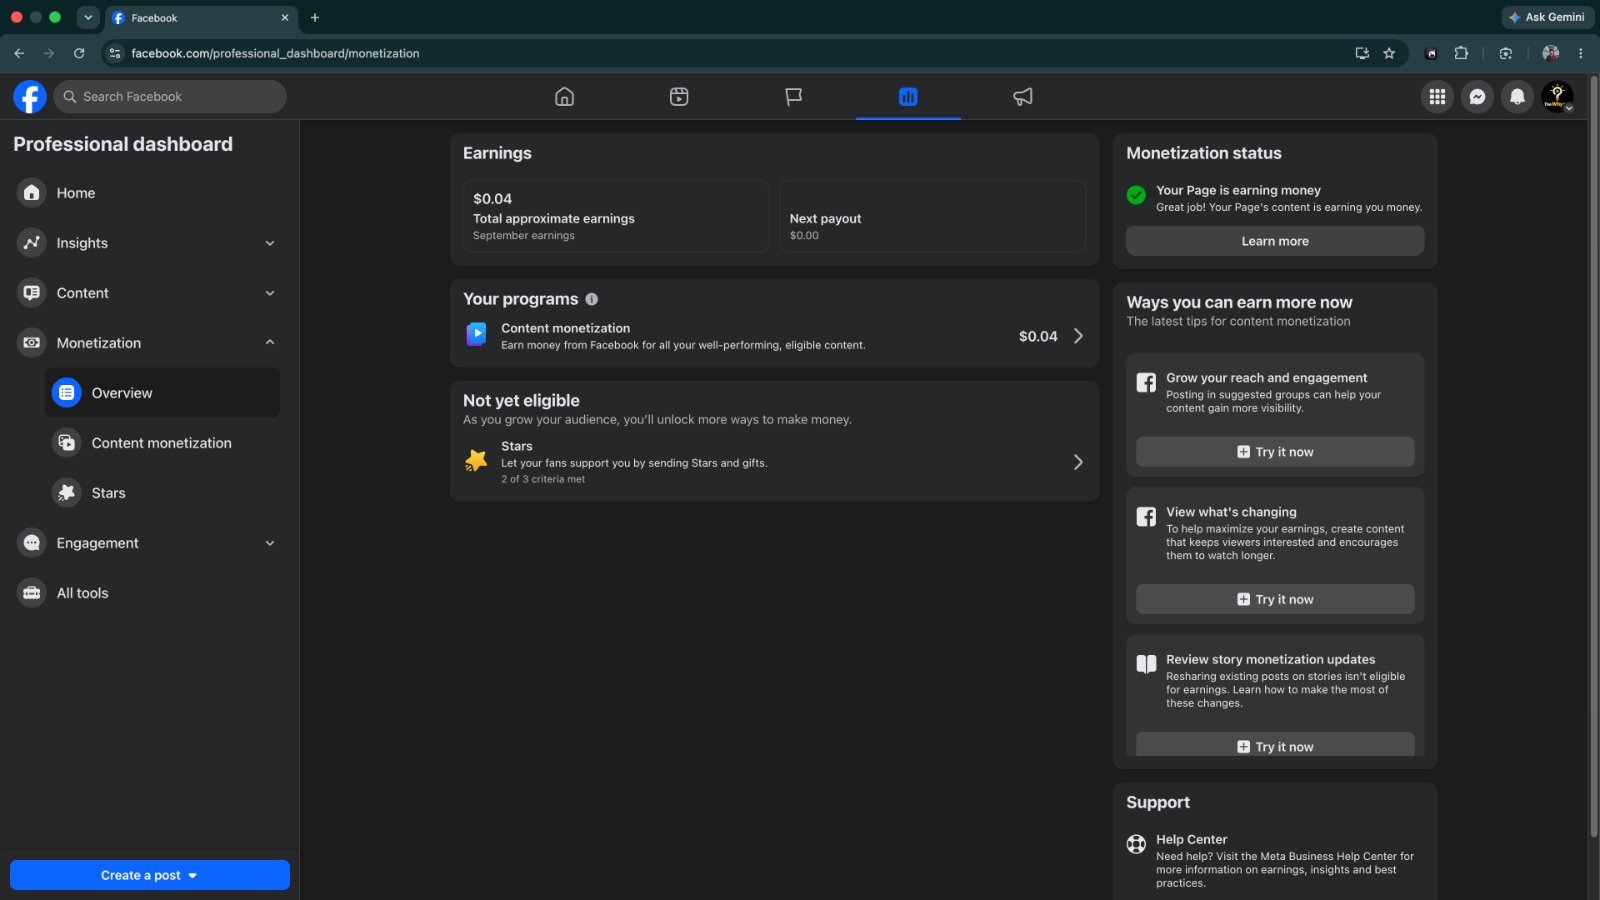1600x900 pixels.
Task: Click the book icon beside Review story monetization
Action: [1146, 664]
